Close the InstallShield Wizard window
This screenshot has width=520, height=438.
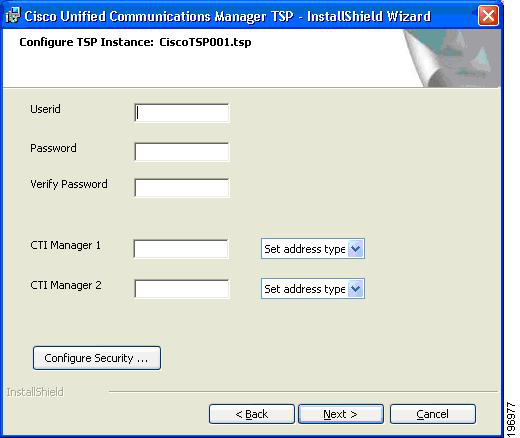click(488, 16)
